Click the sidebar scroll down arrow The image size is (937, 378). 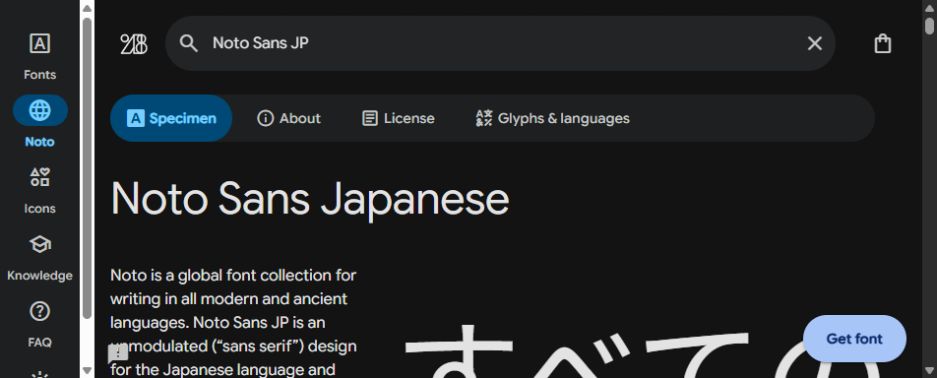tap(87, 370)
